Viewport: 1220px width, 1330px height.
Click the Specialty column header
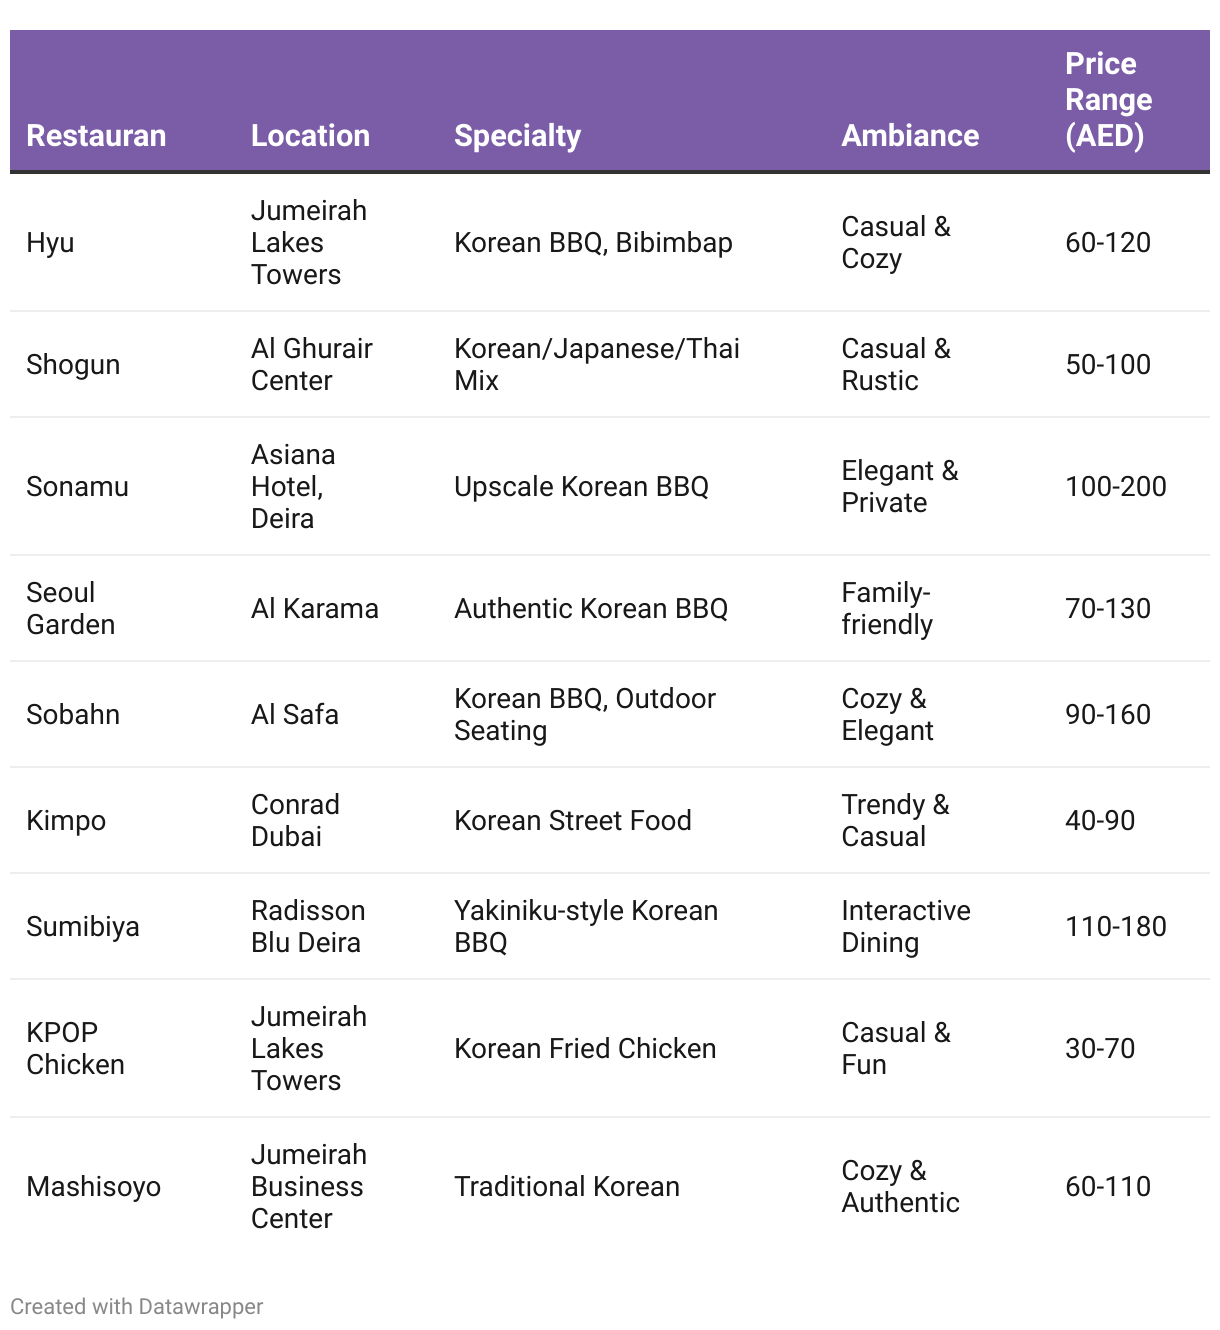coord(517,136)
